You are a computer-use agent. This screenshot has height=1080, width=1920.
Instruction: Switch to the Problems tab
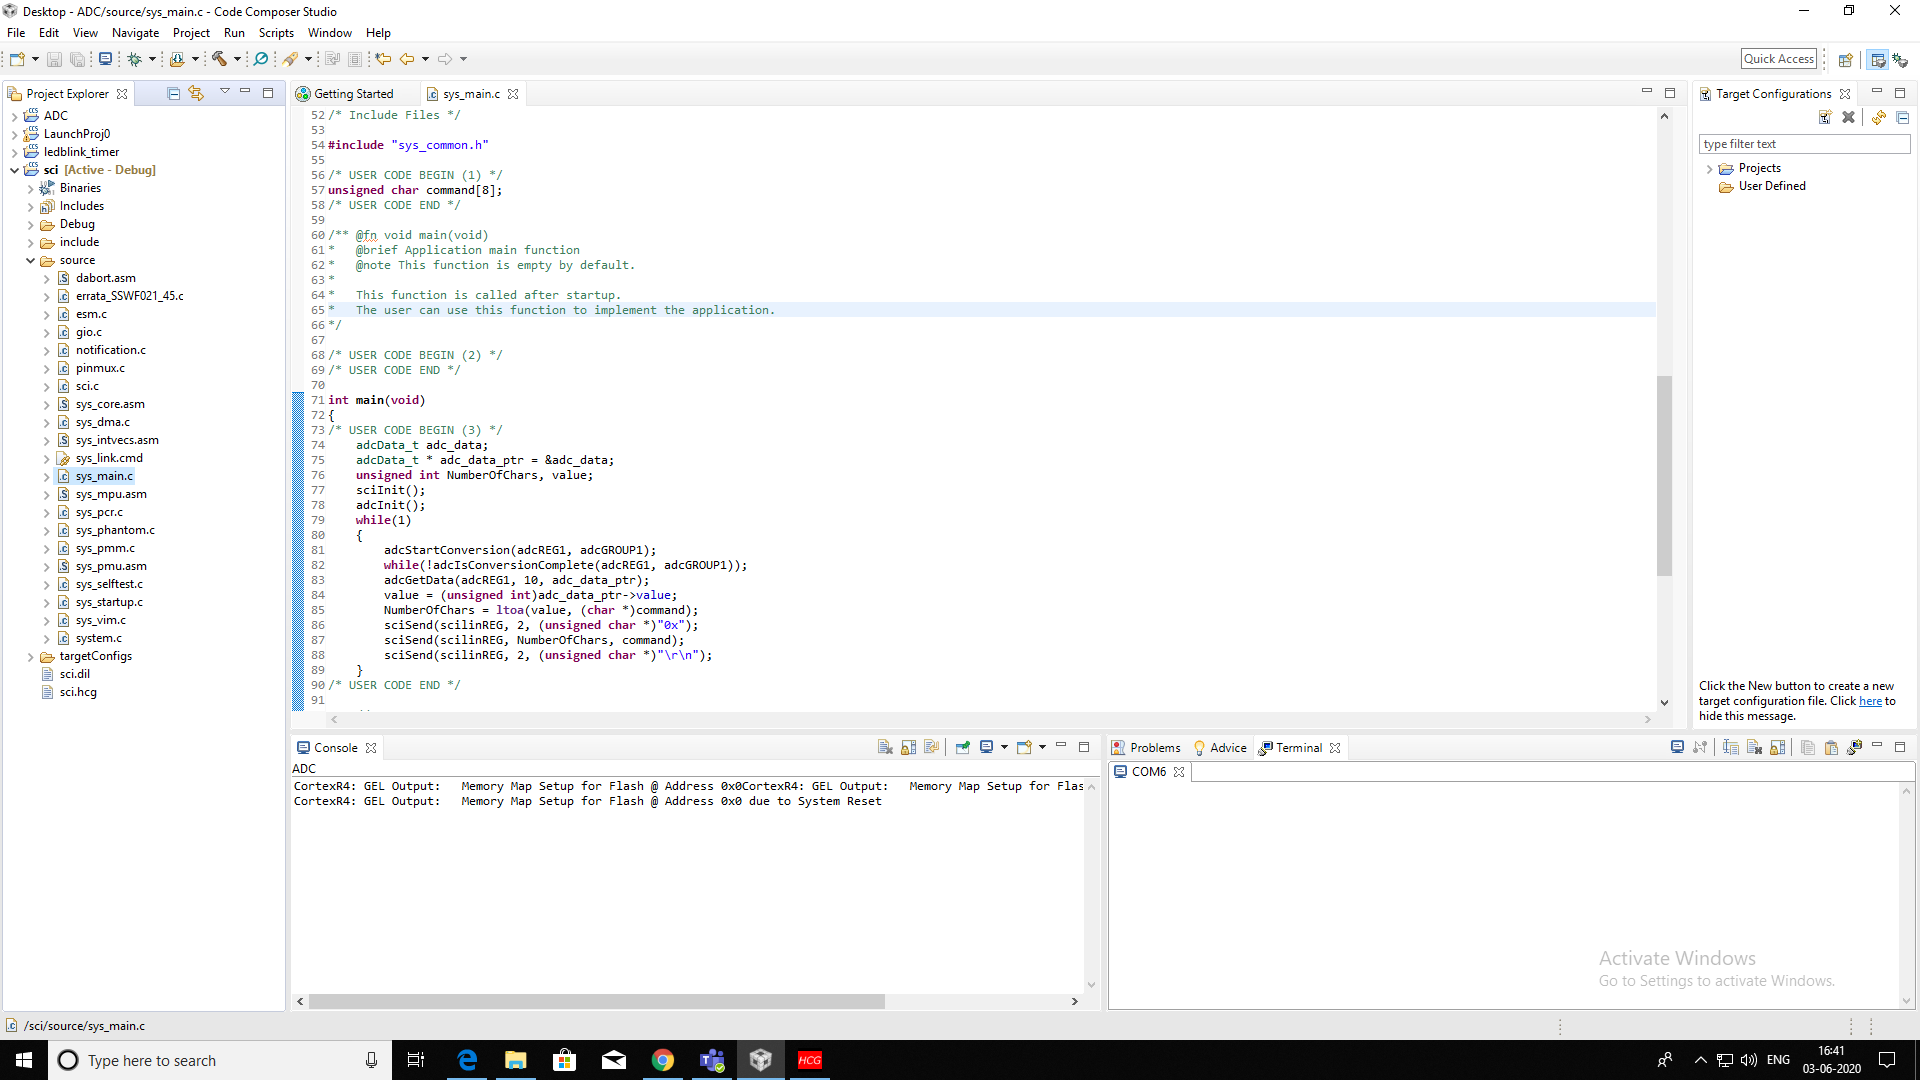coord(1146,748)
